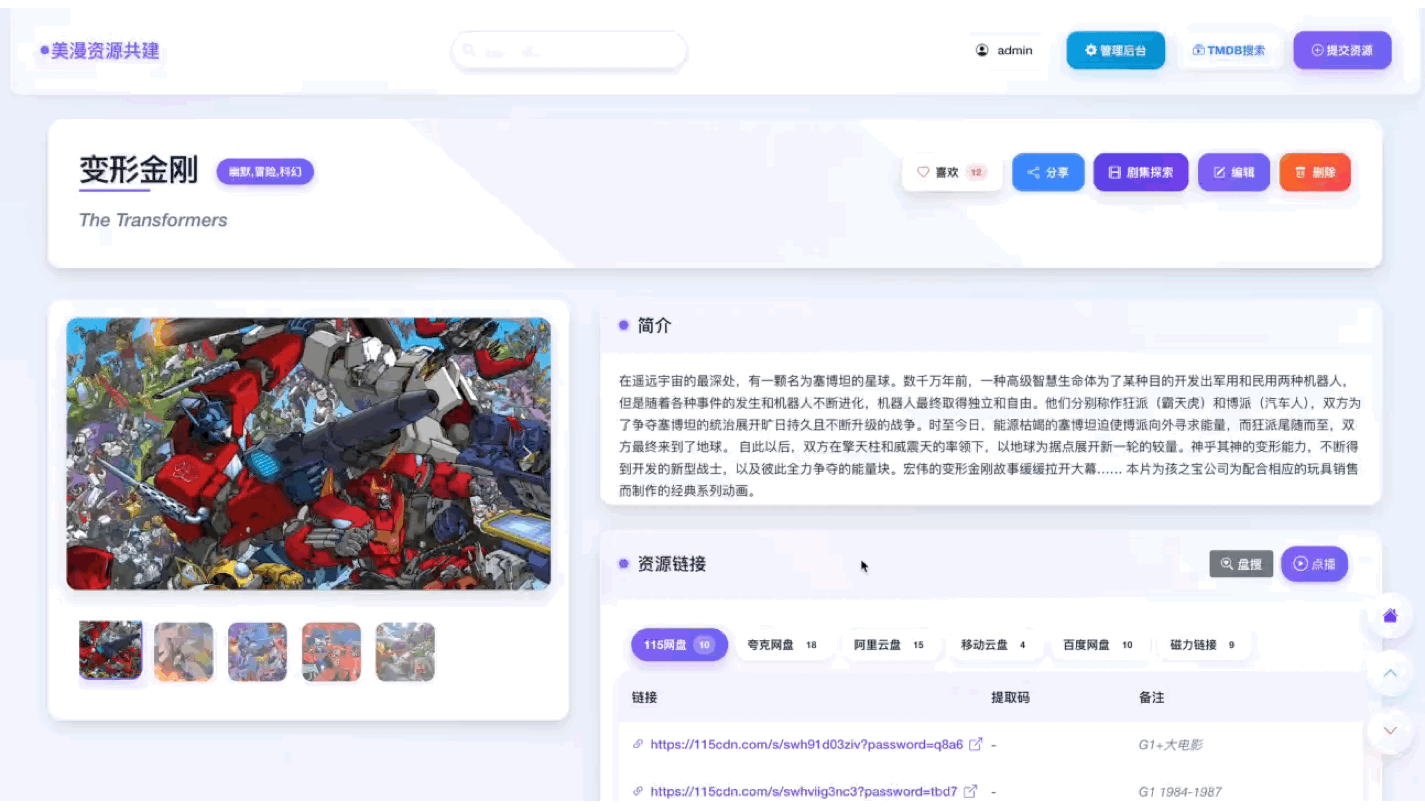Go home via 美漫资源共建 logo
1425x808 pixels.
100,50
